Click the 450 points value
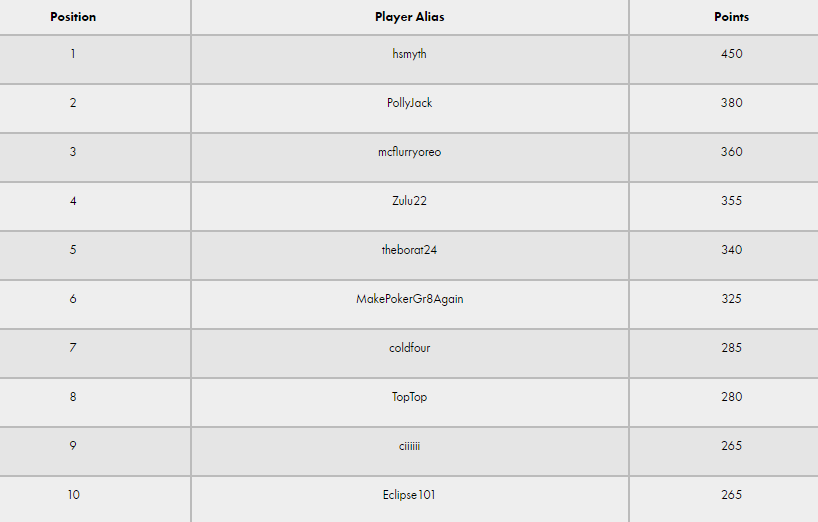This screenshot has width=818, height=522. point(731,54)
